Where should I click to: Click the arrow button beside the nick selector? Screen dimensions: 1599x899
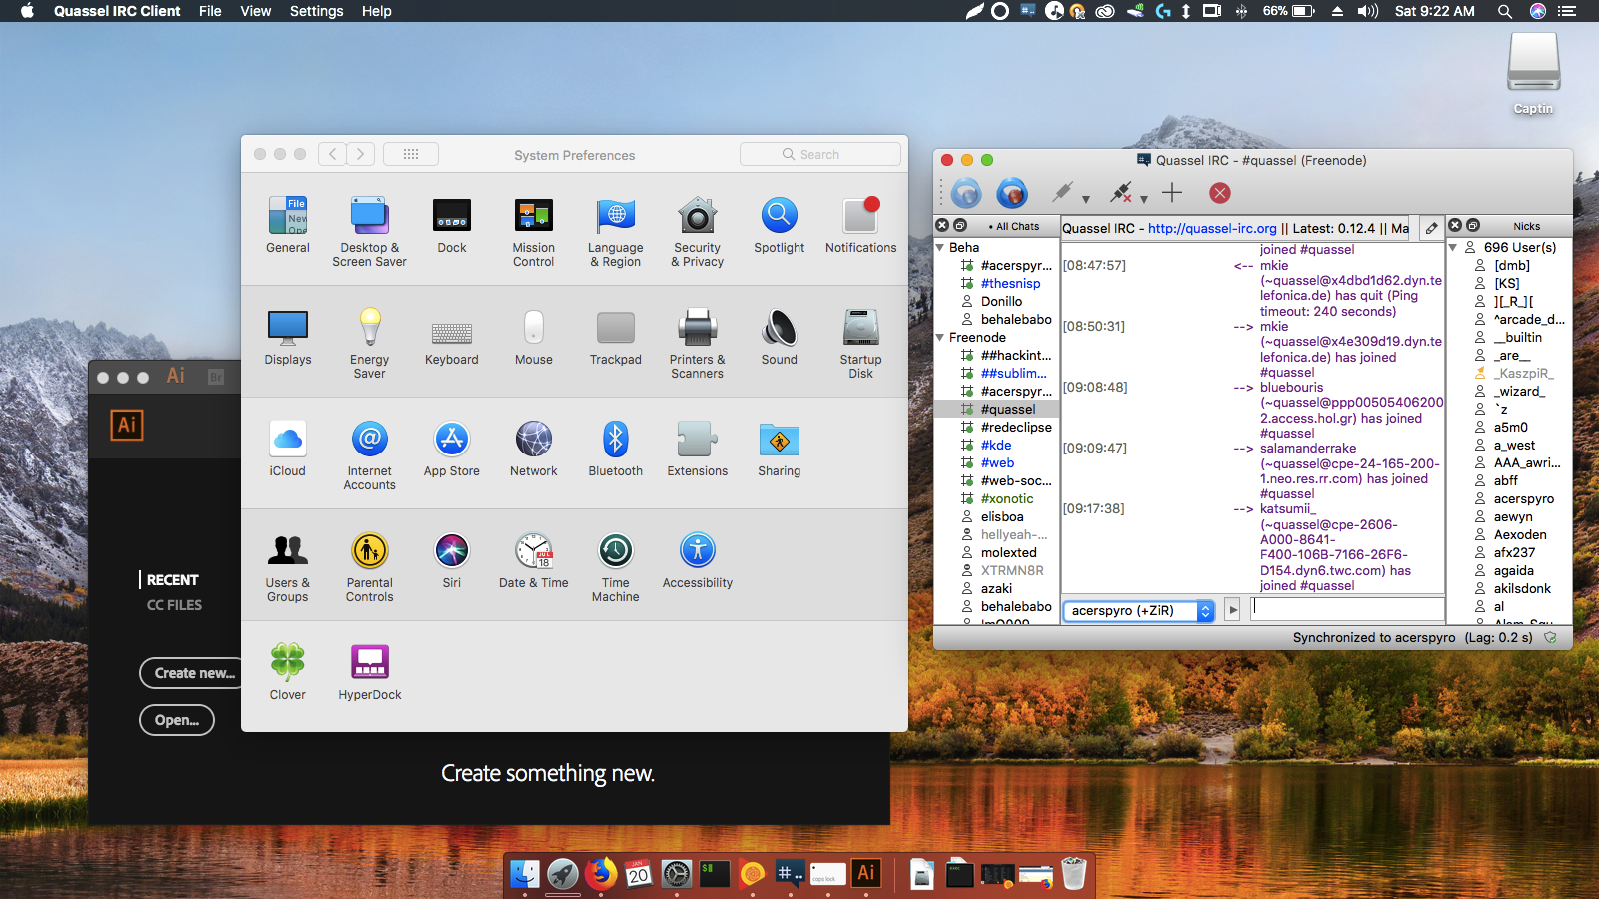click(1233, 610)
